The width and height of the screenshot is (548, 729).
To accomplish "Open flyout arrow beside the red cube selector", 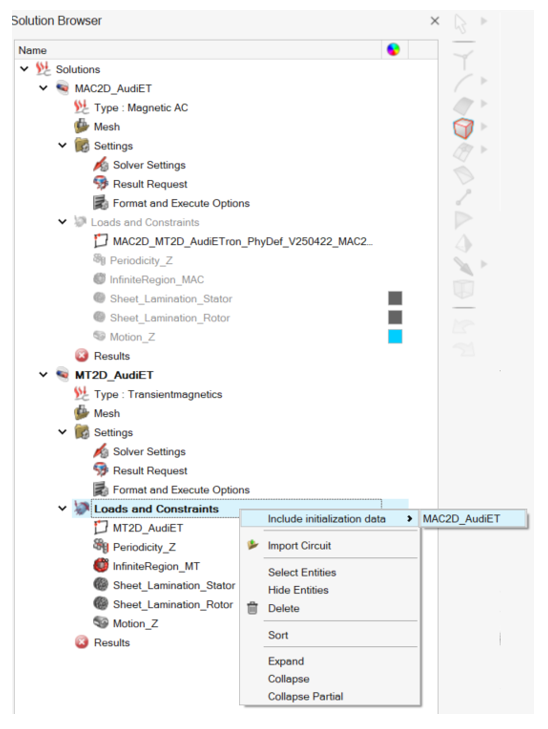I will (484, 126).
